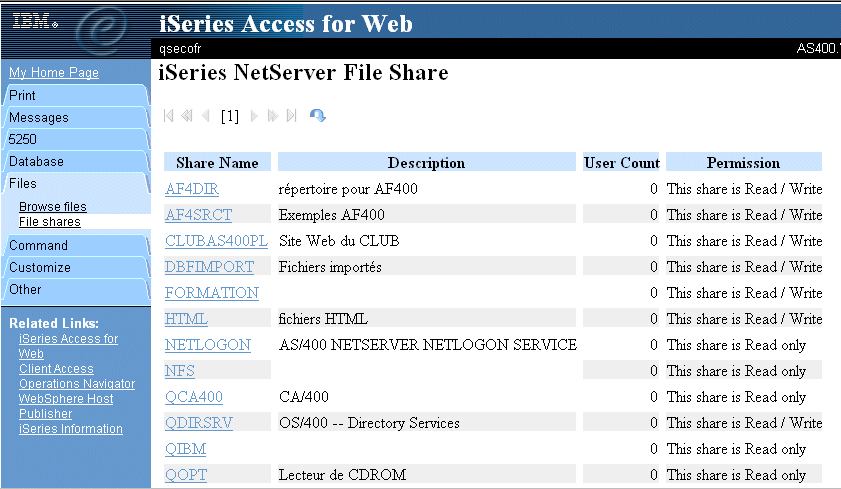Click the IBM logo in header
The width and height of the screenshot is (841, 489).
(x=35, y=21)
